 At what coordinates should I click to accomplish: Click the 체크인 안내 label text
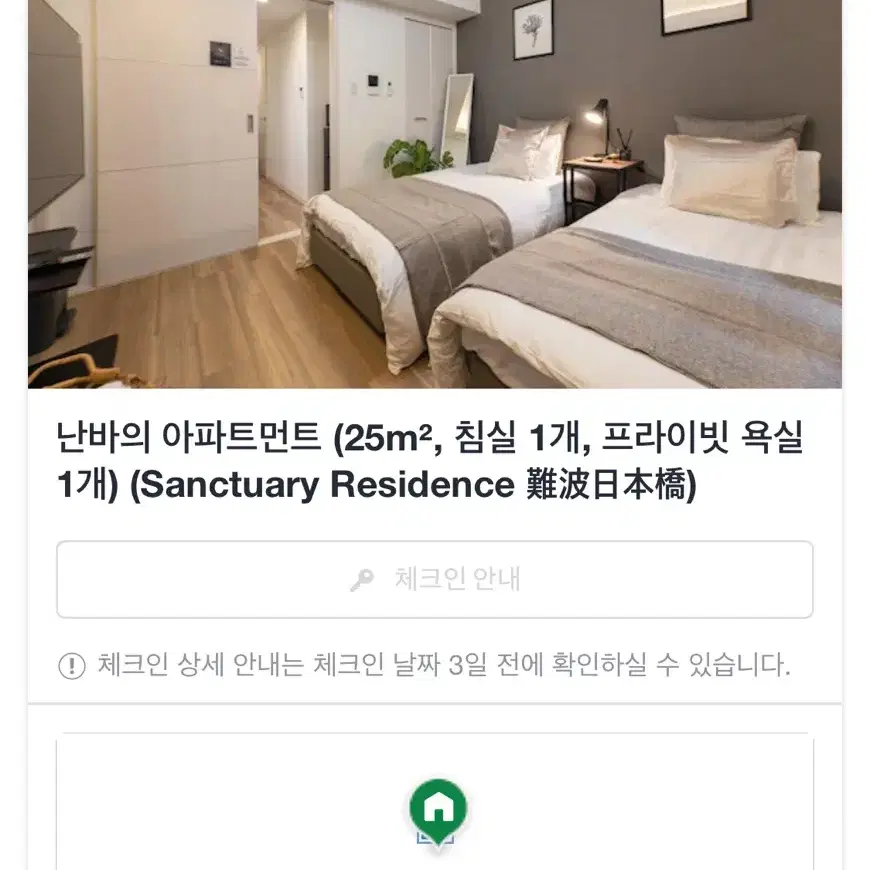[457, 579]
